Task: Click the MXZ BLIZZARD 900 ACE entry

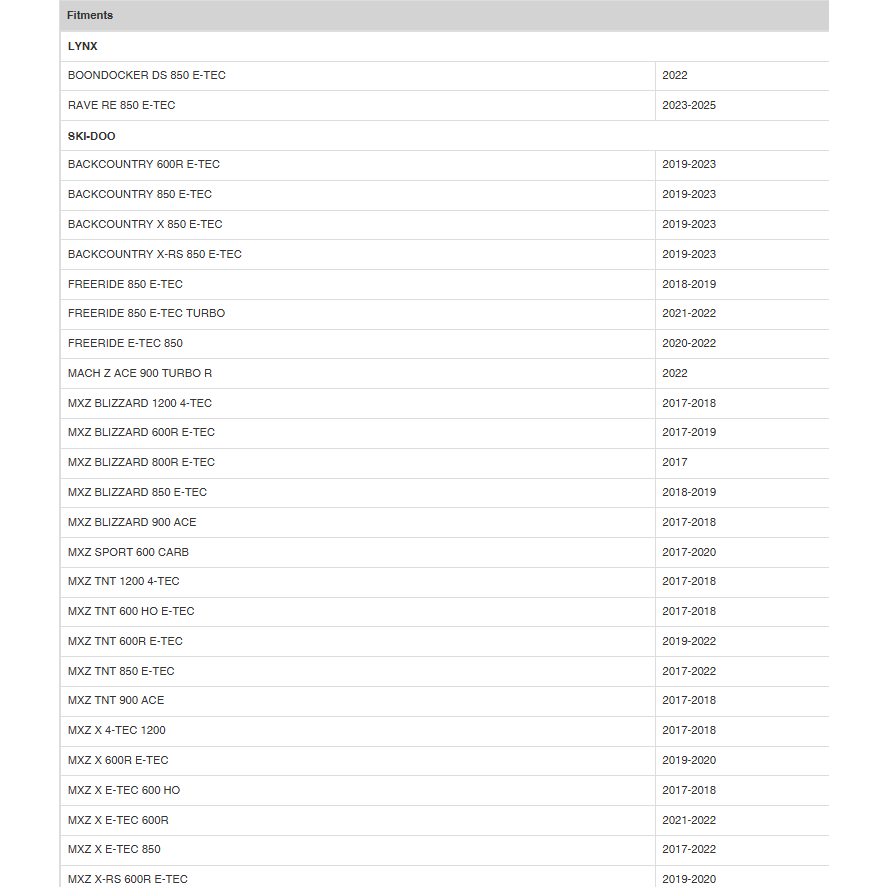Action: coord(132,522)
